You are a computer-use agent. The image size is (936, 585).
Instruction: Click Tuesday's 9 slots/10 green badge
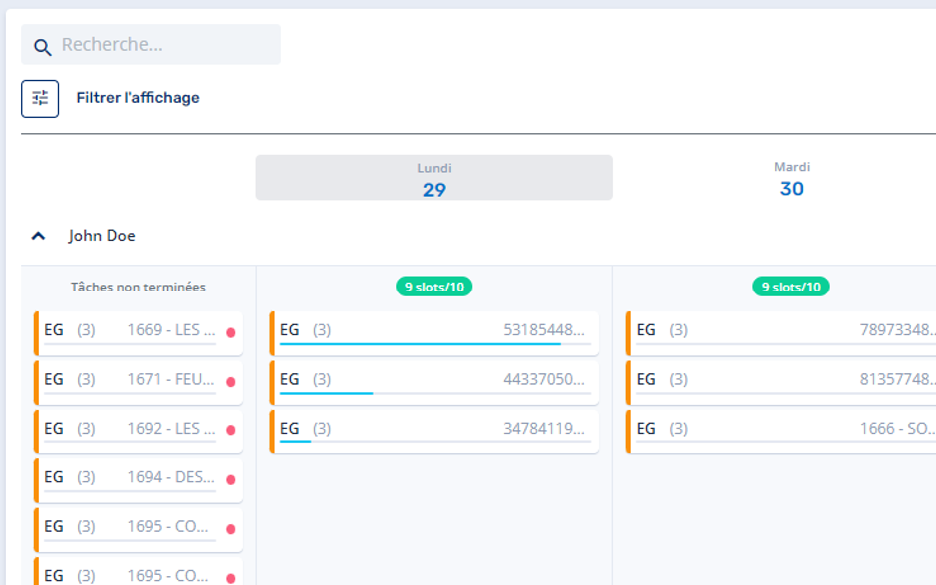tap(790, 287)
